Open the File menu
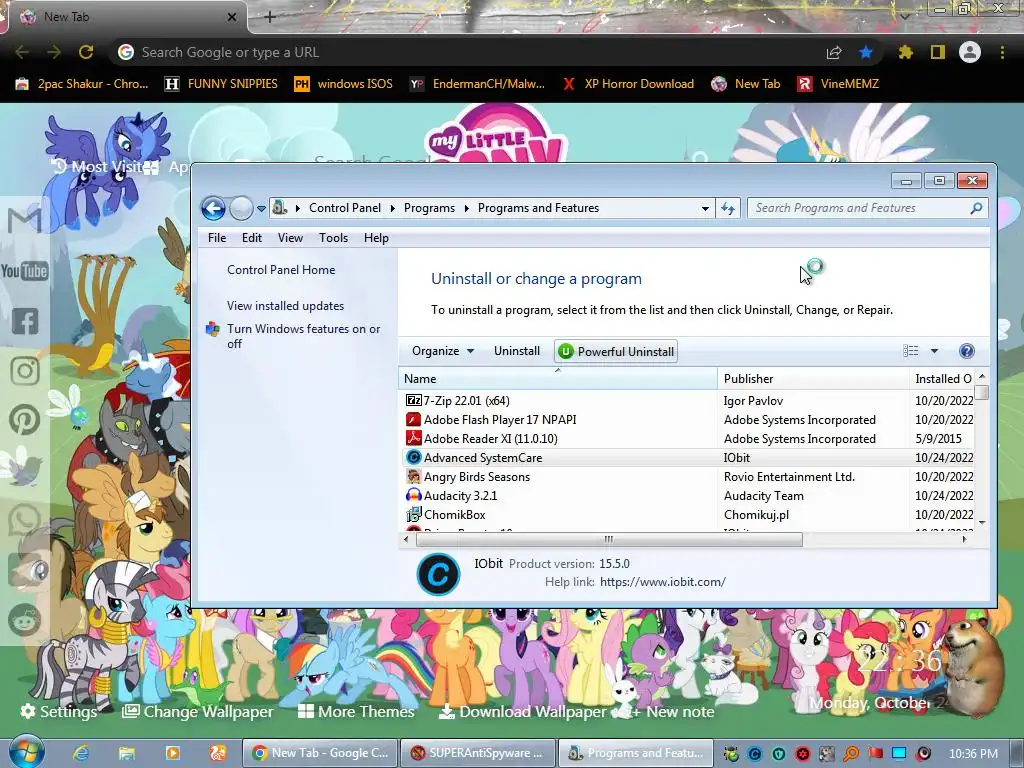 [217, 238]
